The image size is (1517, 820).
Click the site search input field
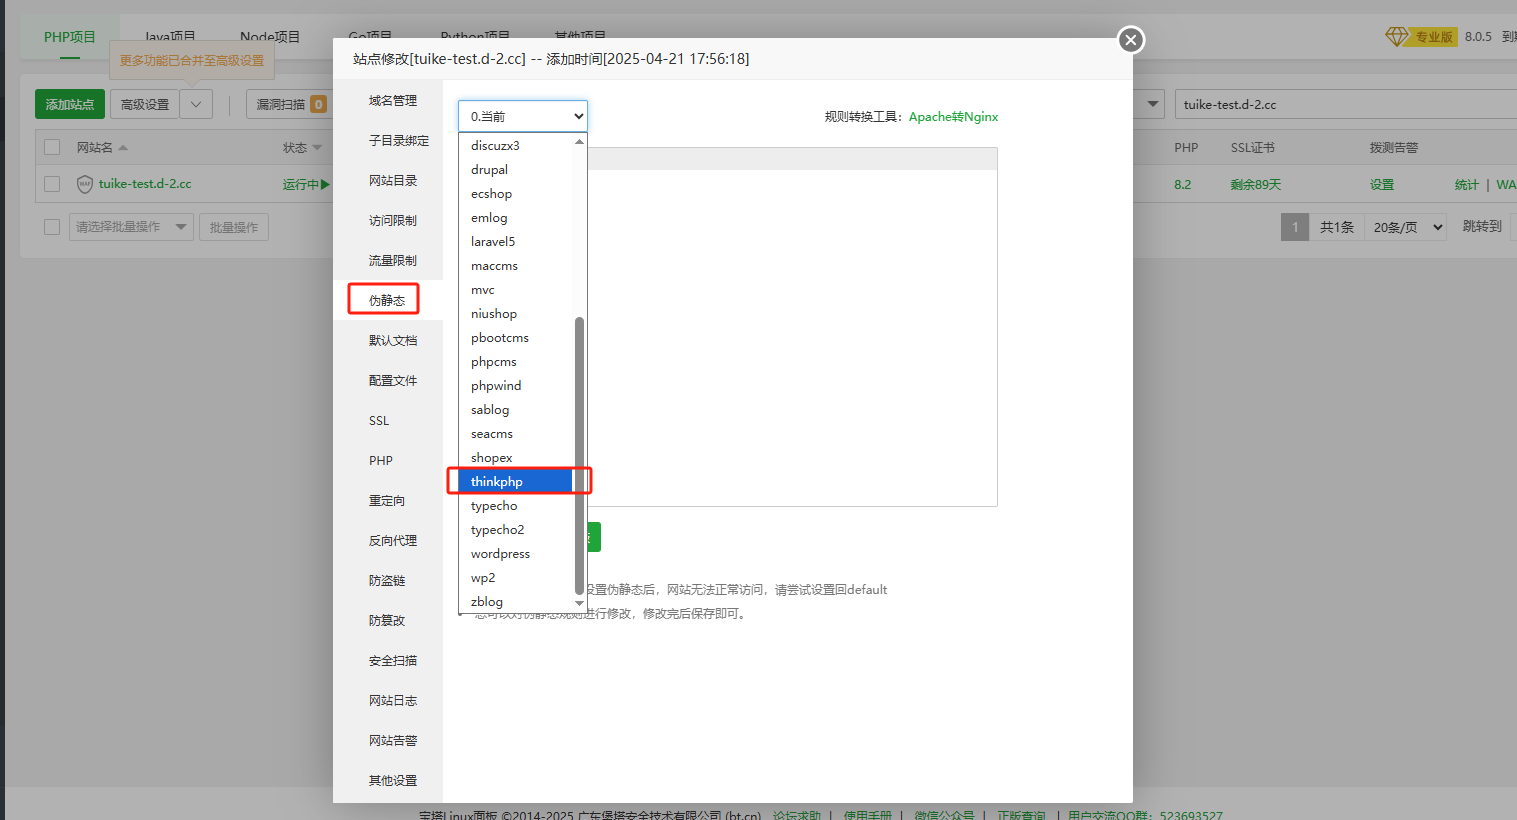click(1340, 104)
